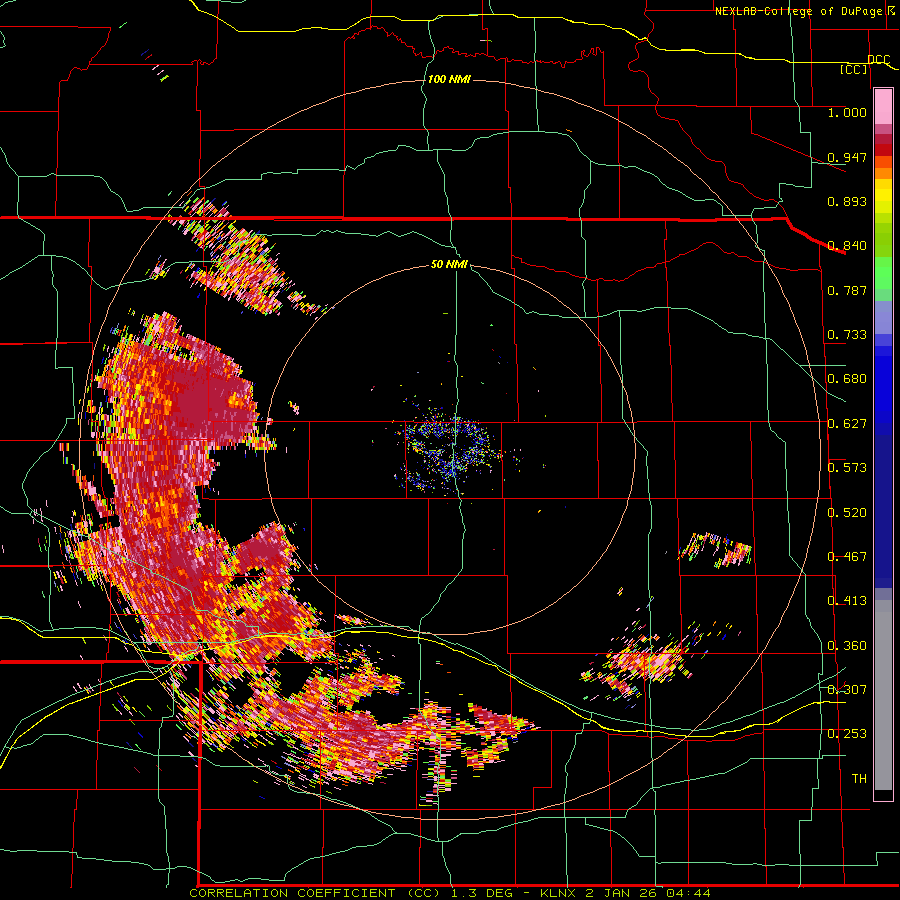
Task: Click the "NEXLAB-College of DuPage" header text
Action: (798, 11)
